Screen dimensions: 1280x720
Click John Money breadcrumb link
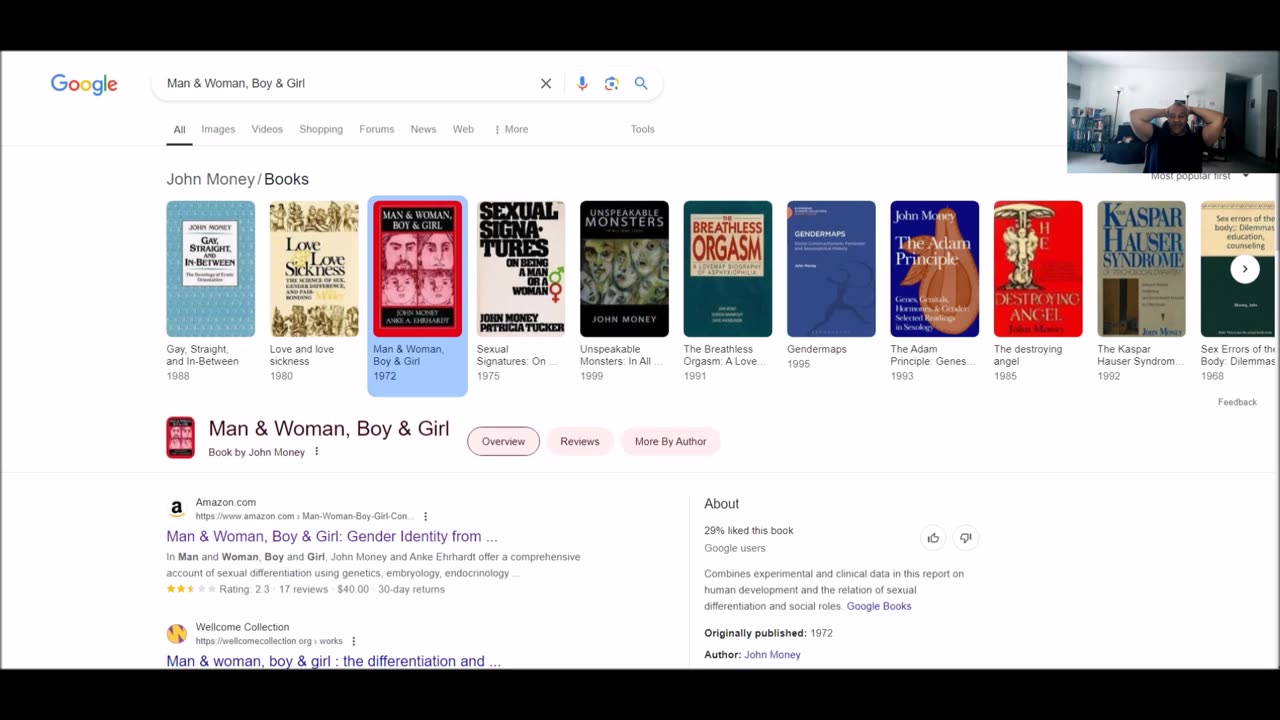pyautogui.click(x=211, y=179)
